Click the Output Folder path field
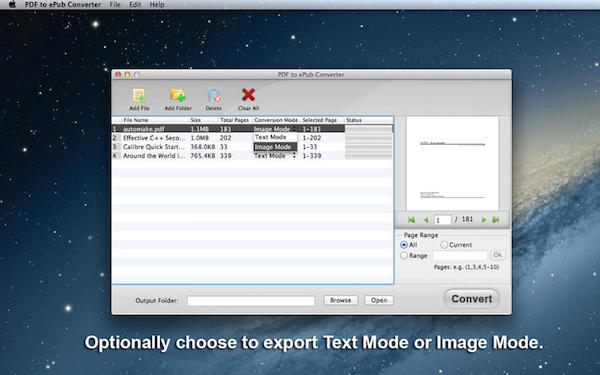The height and width of the screenshot is (375, 600). (x=251, y=301)
